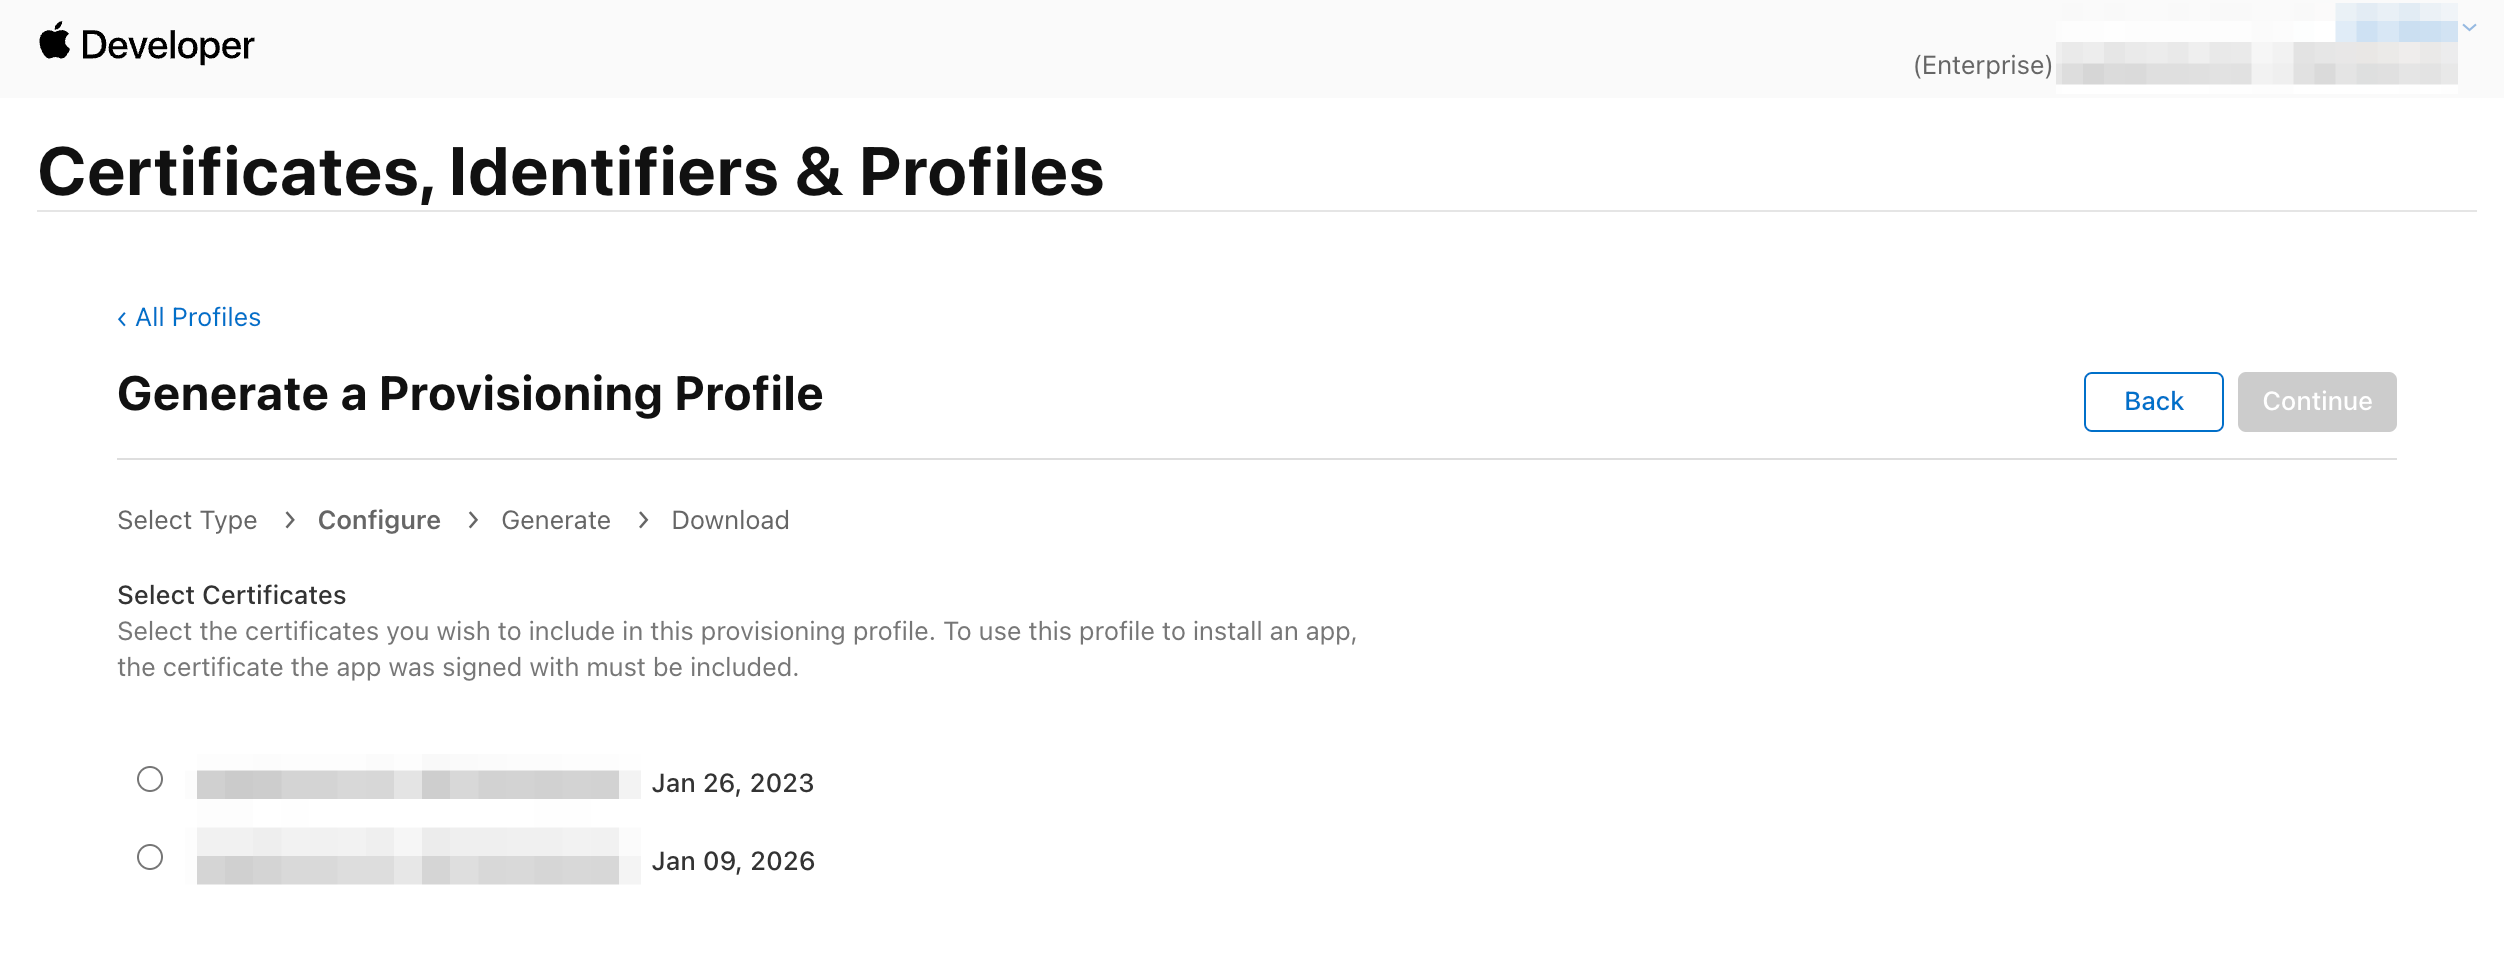Click the Jan 09, 2026 date label
This screenshot has height=970, width=2504.
click(733, 861)
